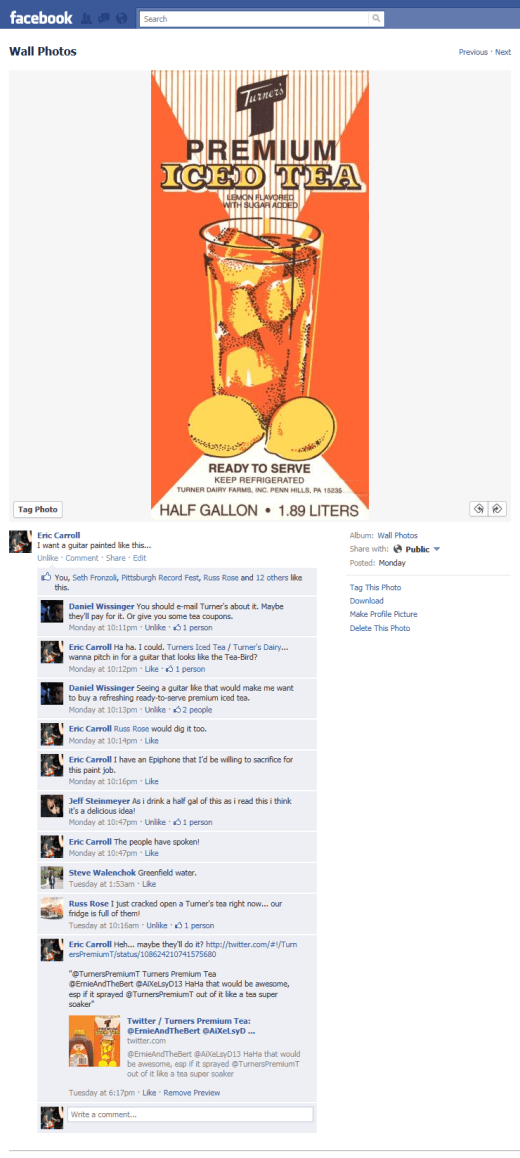Open the messages icon in header
The height and width of the screenshot is (1158, 520).
point(105,18)
